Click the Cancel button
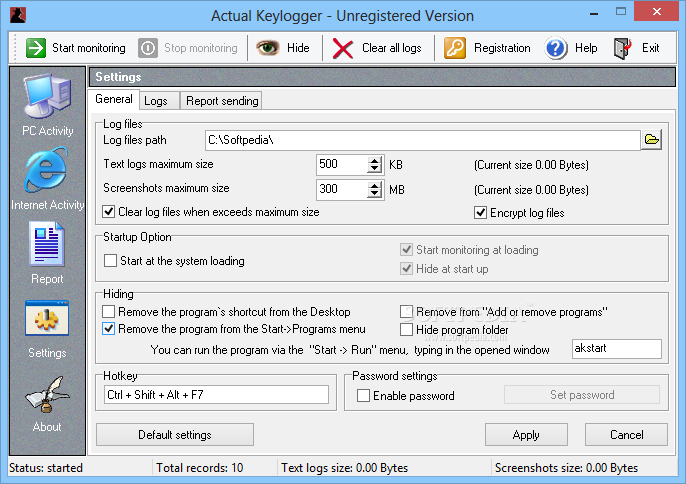Viewport: 686px width, 484px height. click(626, 435)
